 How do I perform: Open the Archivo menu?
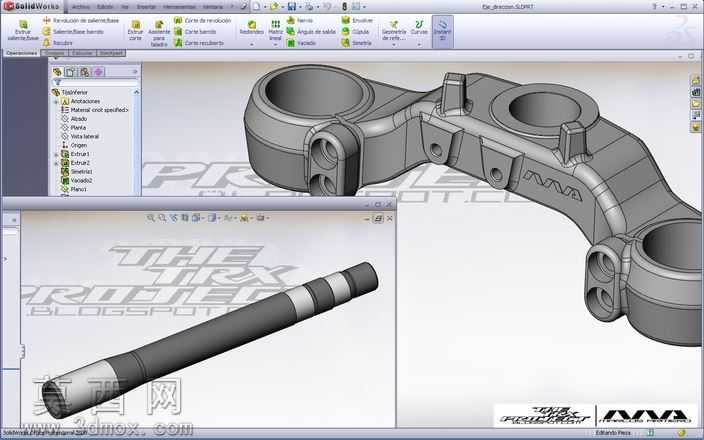coord(81,7)
